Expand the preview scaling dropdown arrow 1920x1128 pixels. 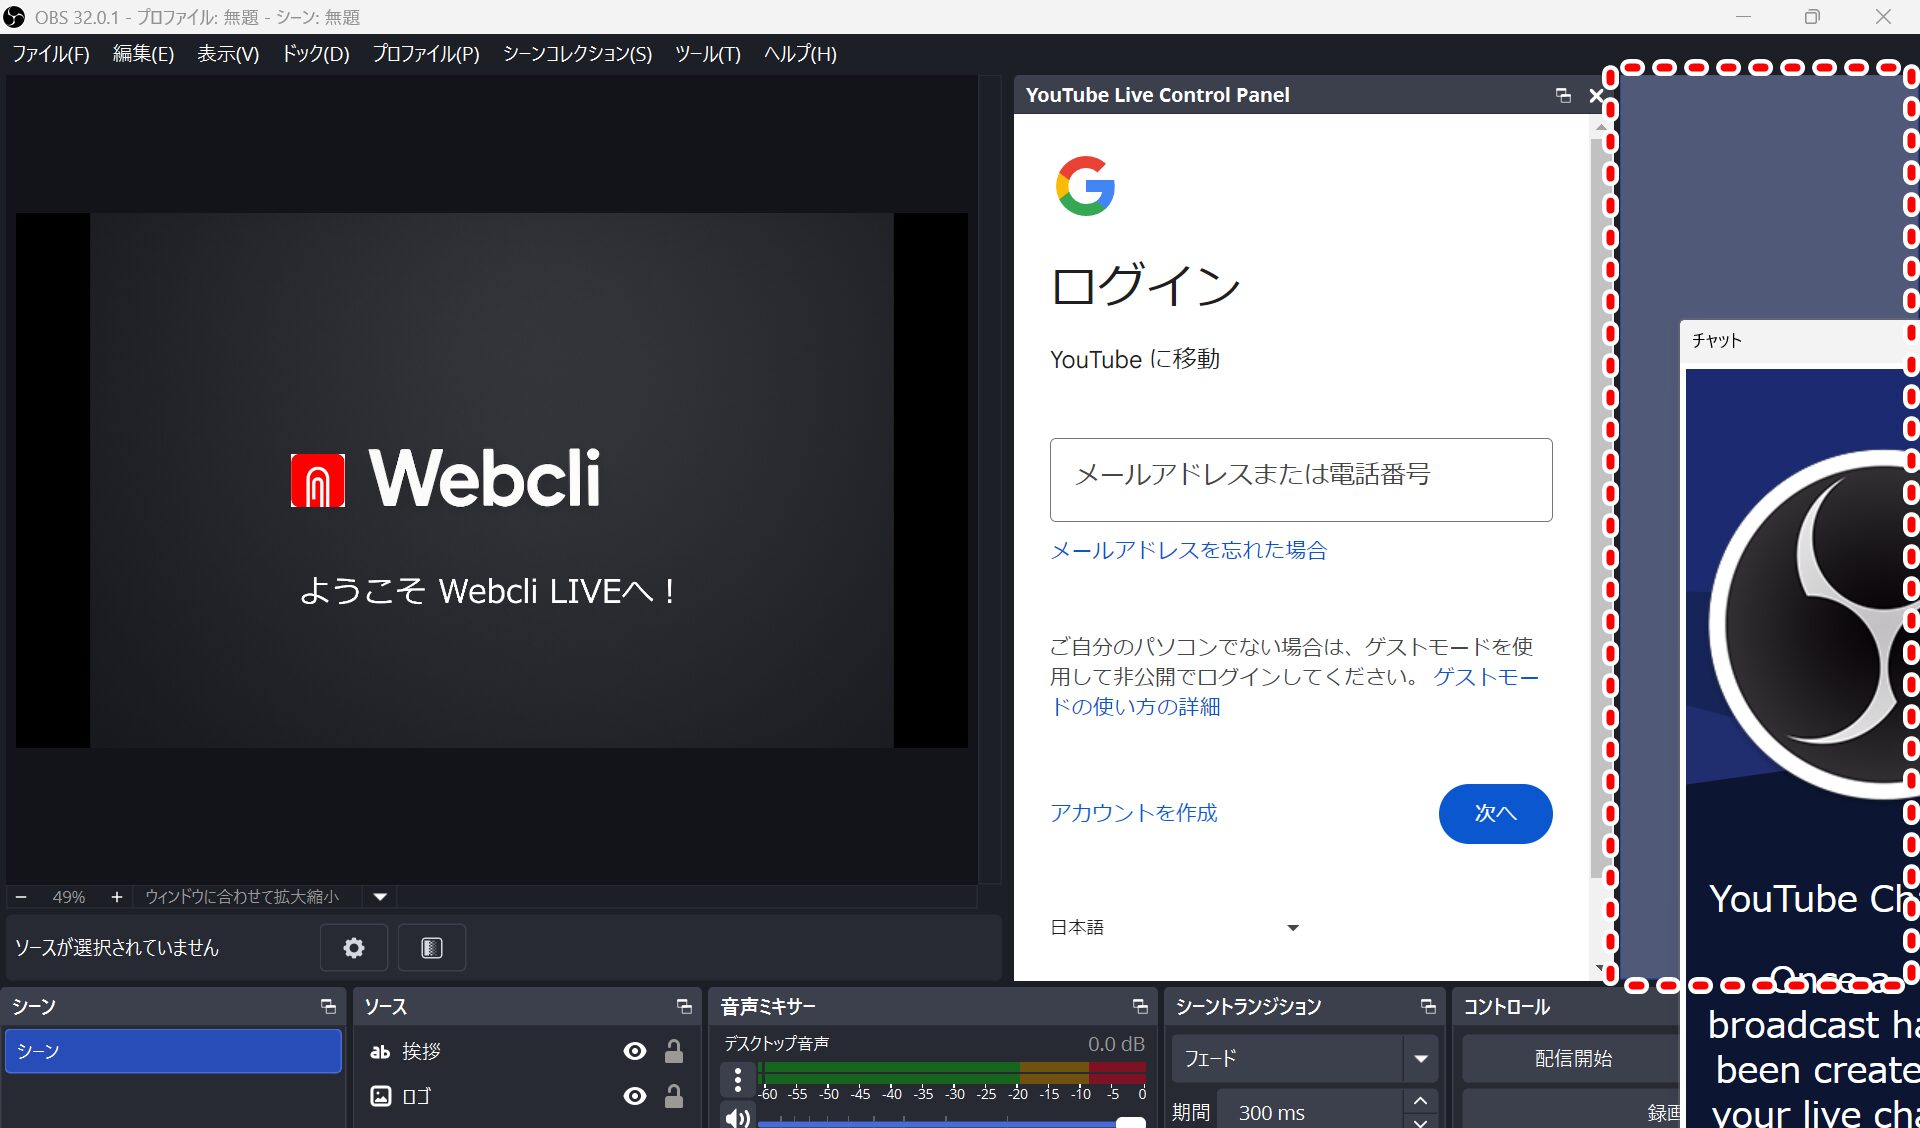coord(380,897)
